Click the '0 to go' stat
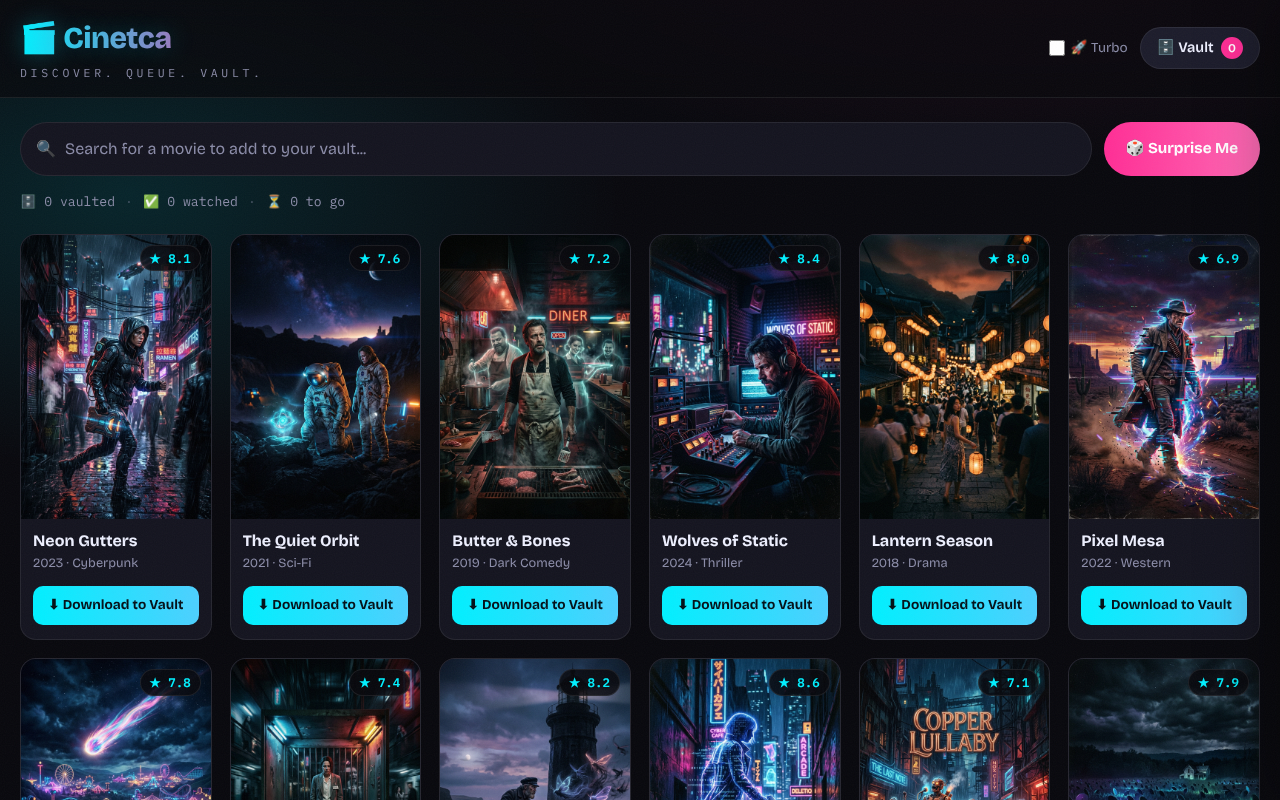1280x800 pixels. click(x=306, y=202)
